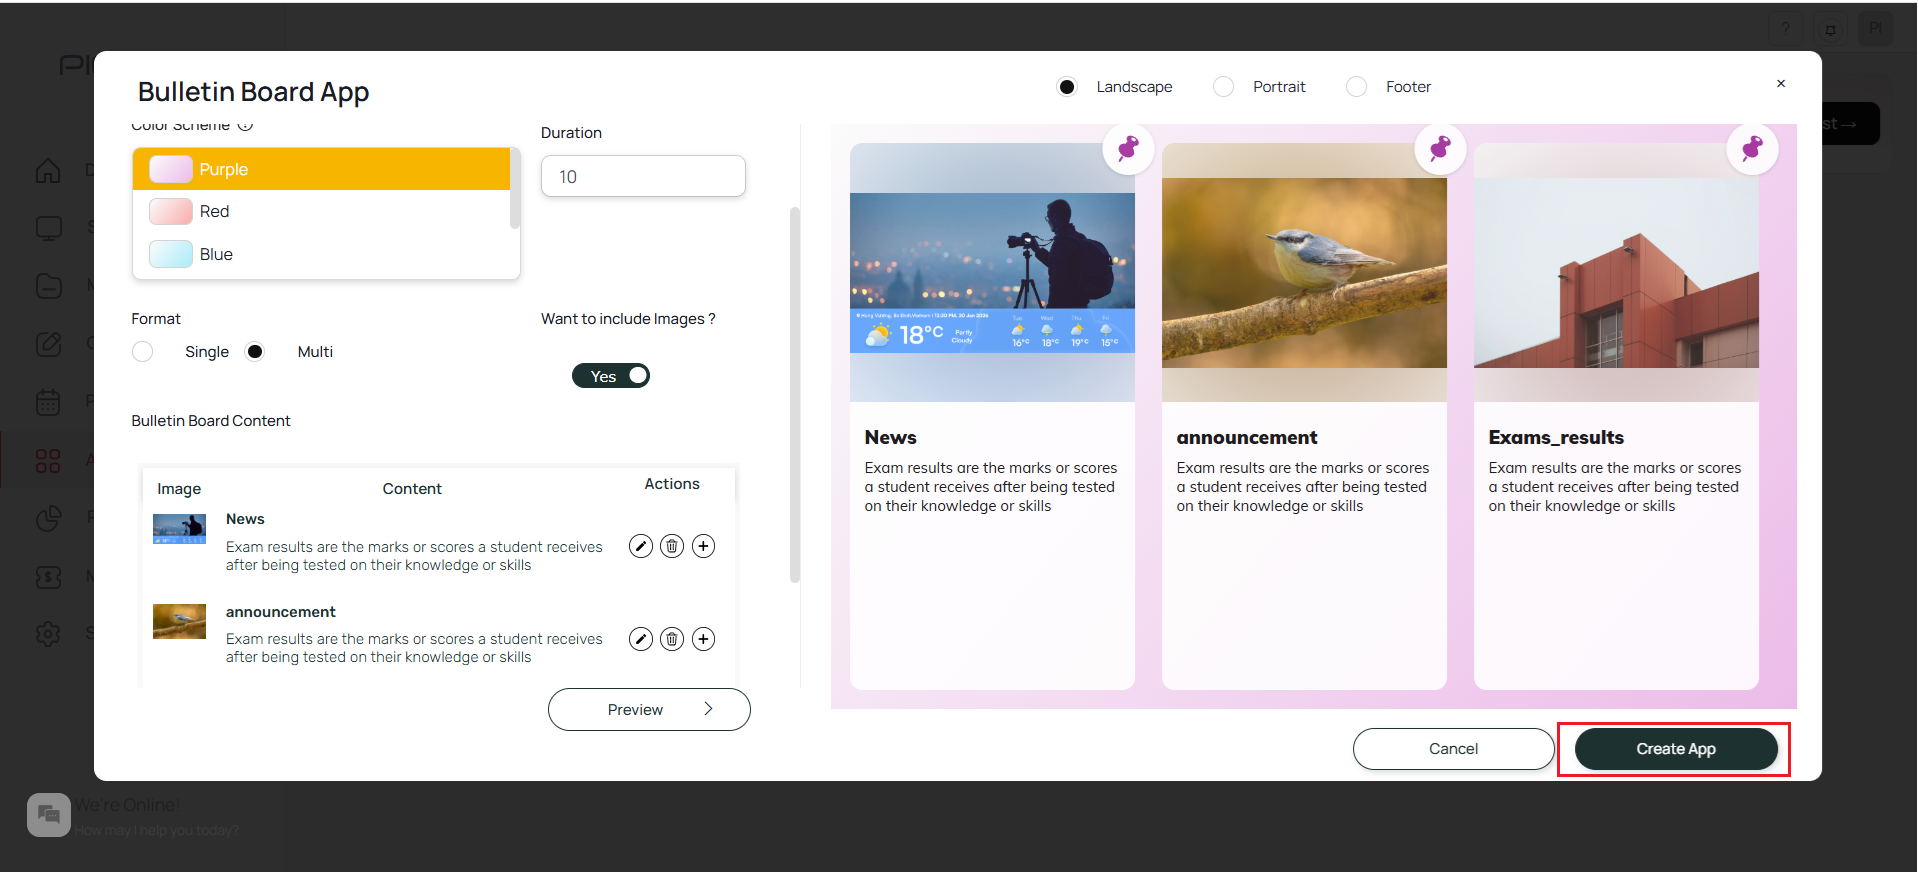Open the settings gear icon in sidebar
The height and width of the screenshot is (872, 1919).
click(x=48, y=634)
